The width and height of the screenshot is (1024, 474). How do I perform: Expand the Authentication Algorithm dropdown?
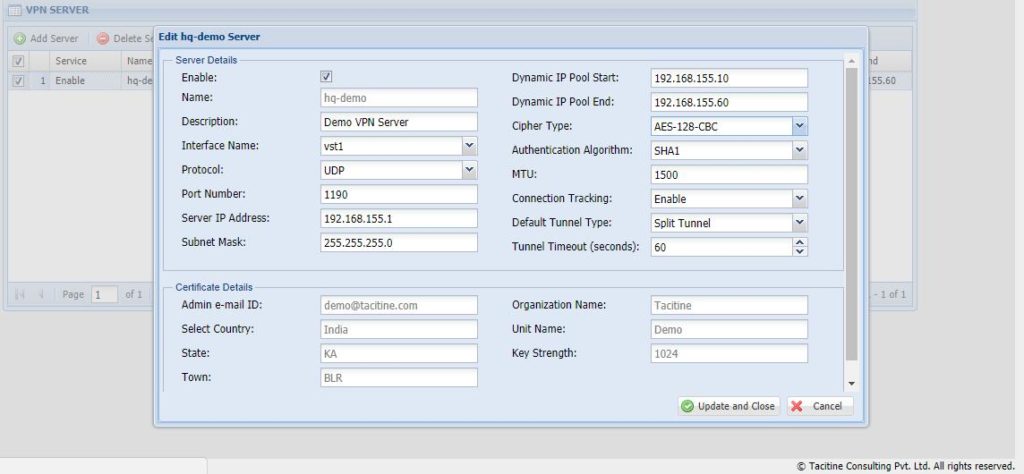coord(799,150)
